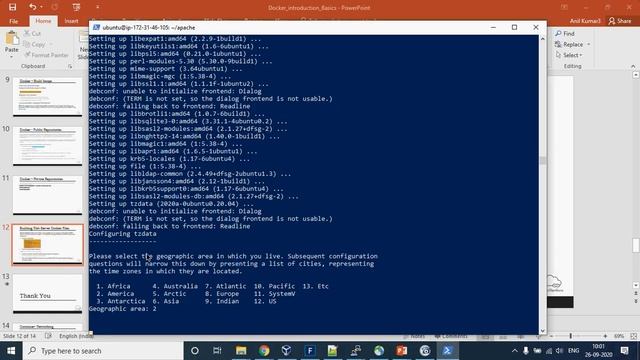Open the Select dropdown in Editing group
640x360 pixels.
pos(569,55)
